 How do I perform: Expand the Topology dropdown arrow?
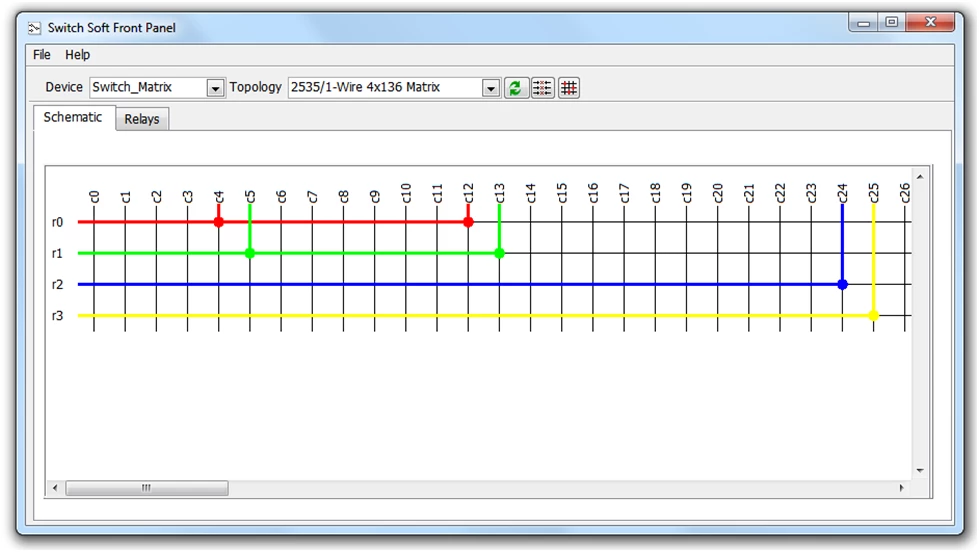490,88
